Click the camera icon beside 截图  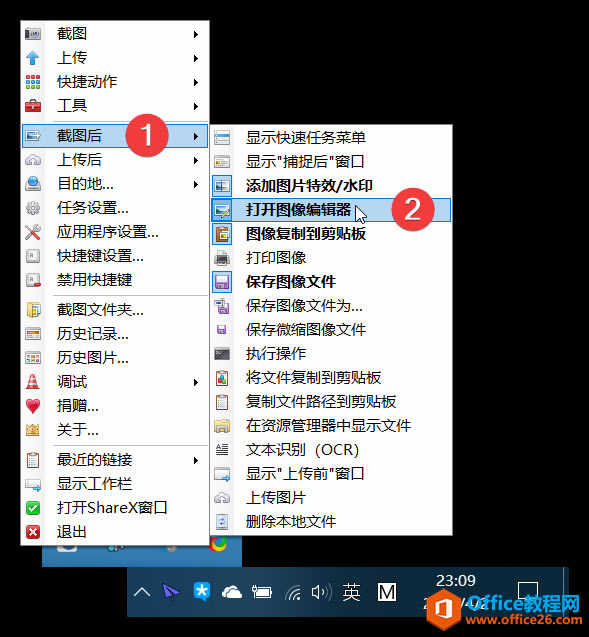(33, 34)
